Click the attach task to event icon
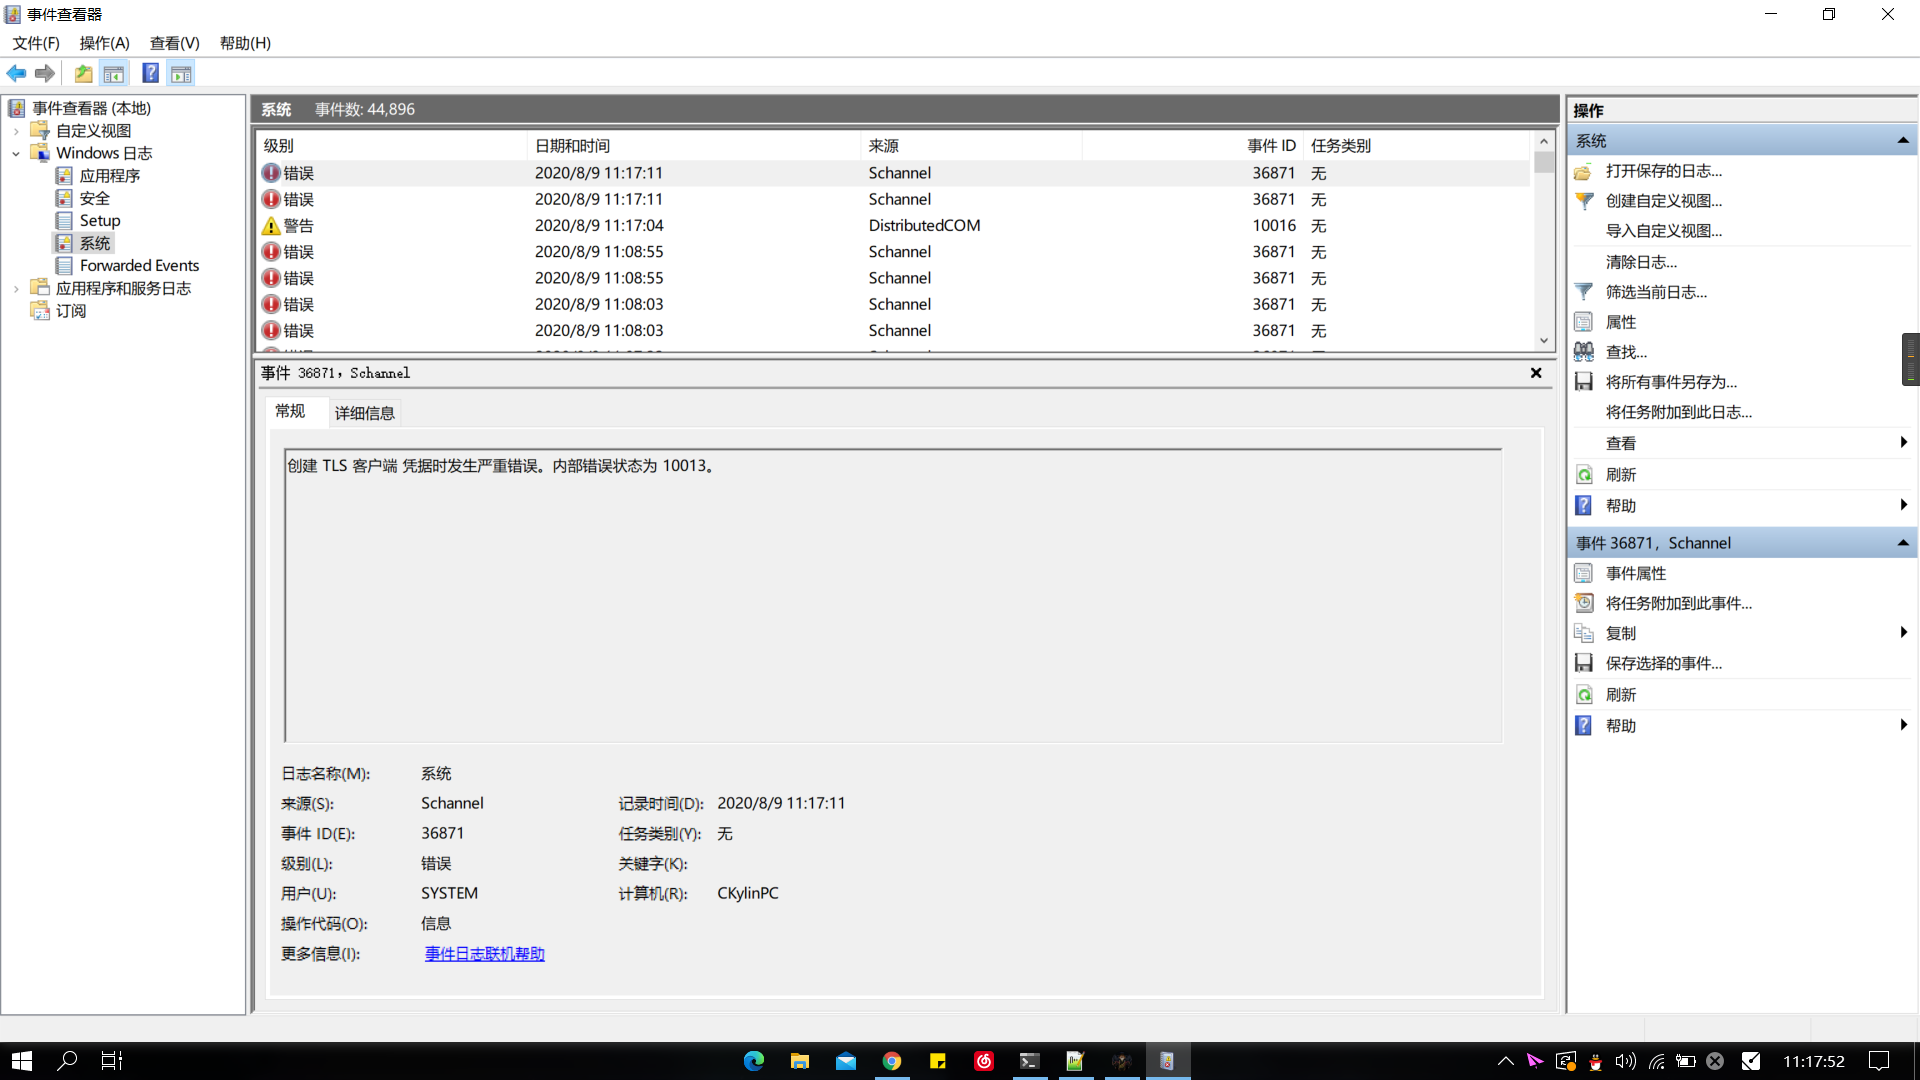The image size is (1920, 1080). (1584, 603)
